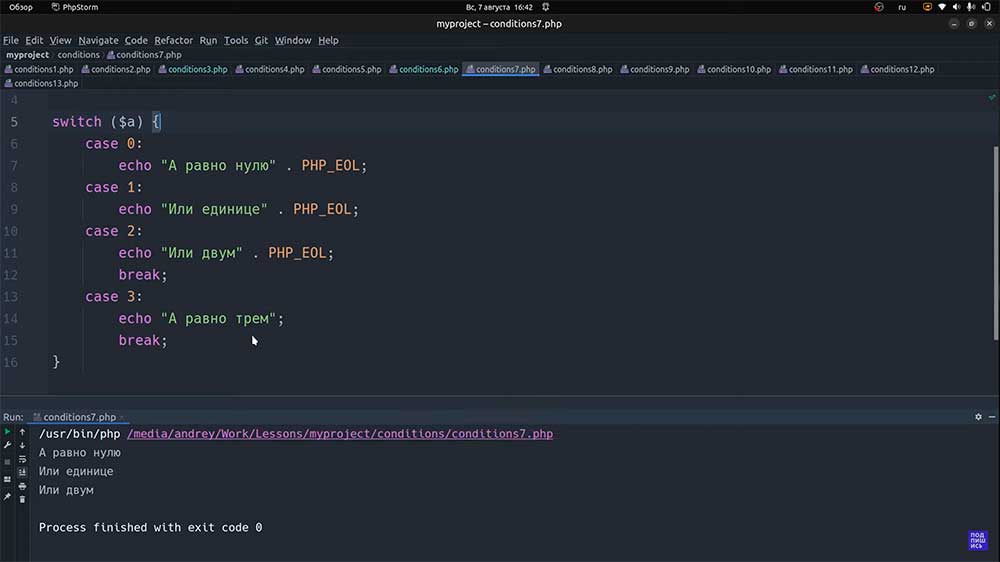This screenshot has height=562, width=1000.
Task: Stop the process with the stop square icon
Action: [x=7, y=462]
